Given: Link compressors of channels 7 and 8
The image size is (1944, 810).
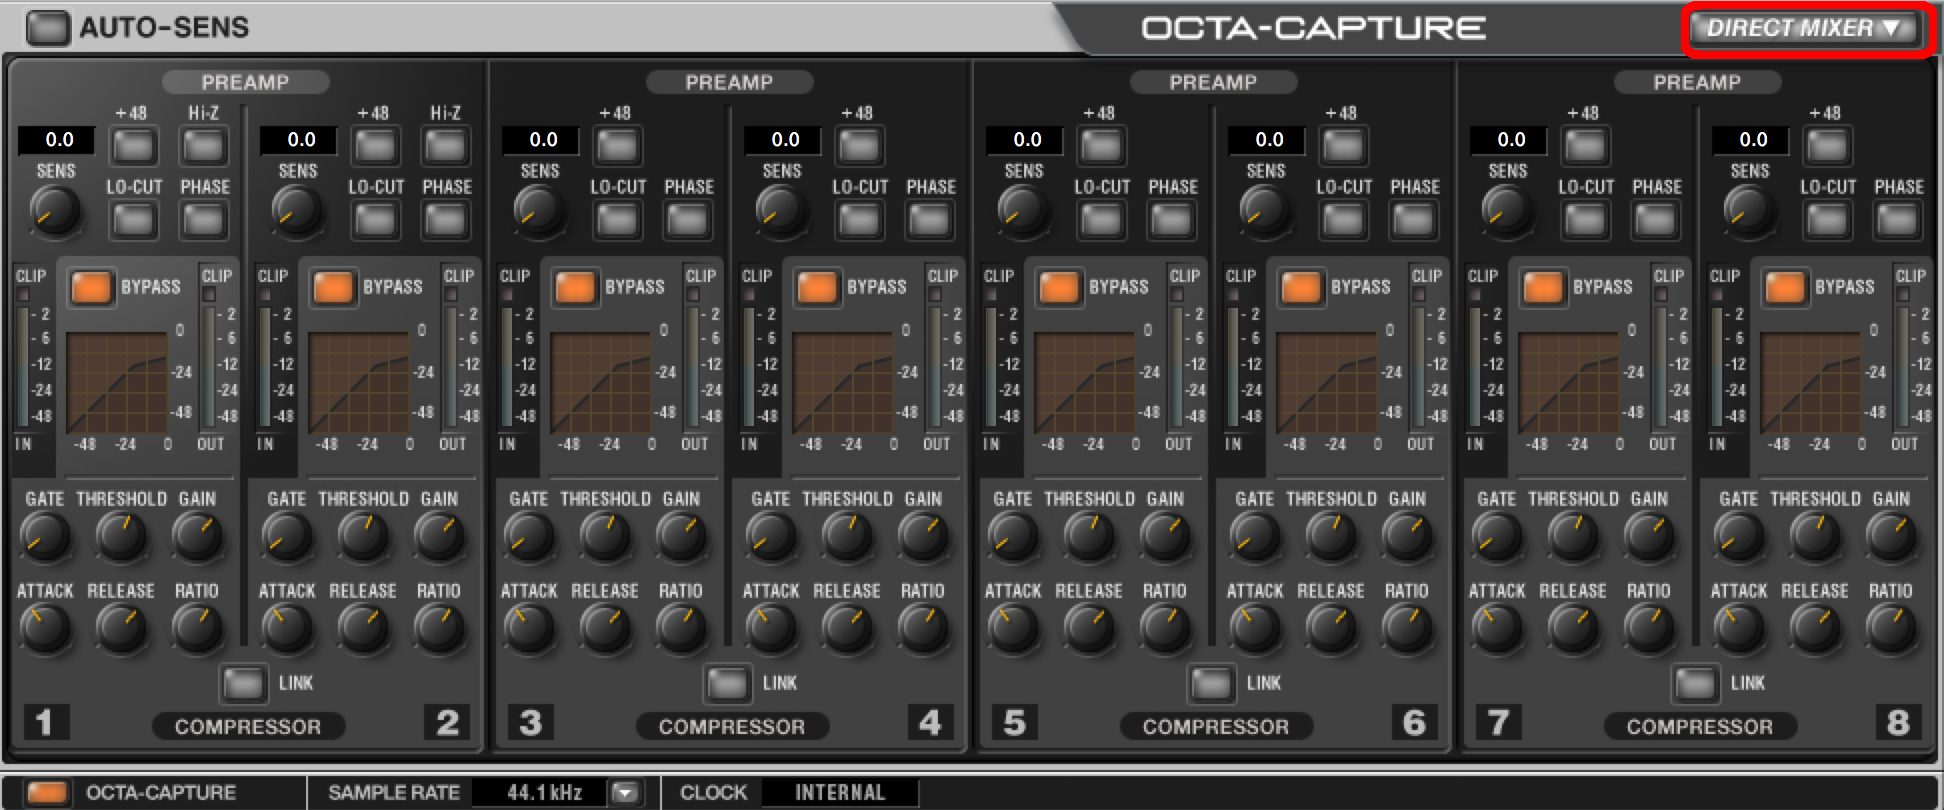Looking at the screenshot, I should pyautogui.click(x=1696, y=684).
